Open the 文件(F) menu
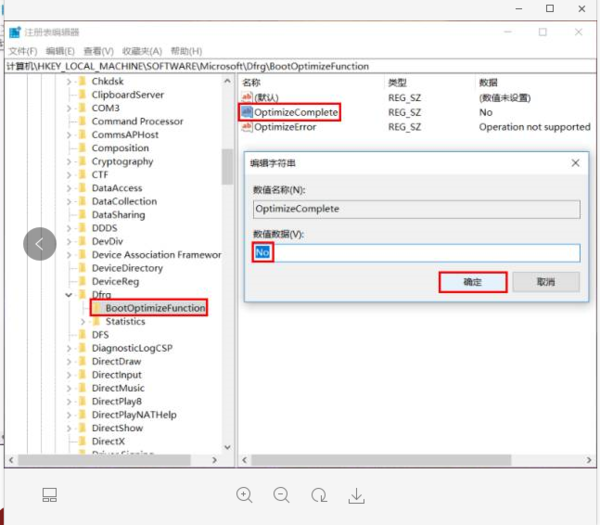The image size is (600, 525). pyautogui.click(x=23, y=51)
